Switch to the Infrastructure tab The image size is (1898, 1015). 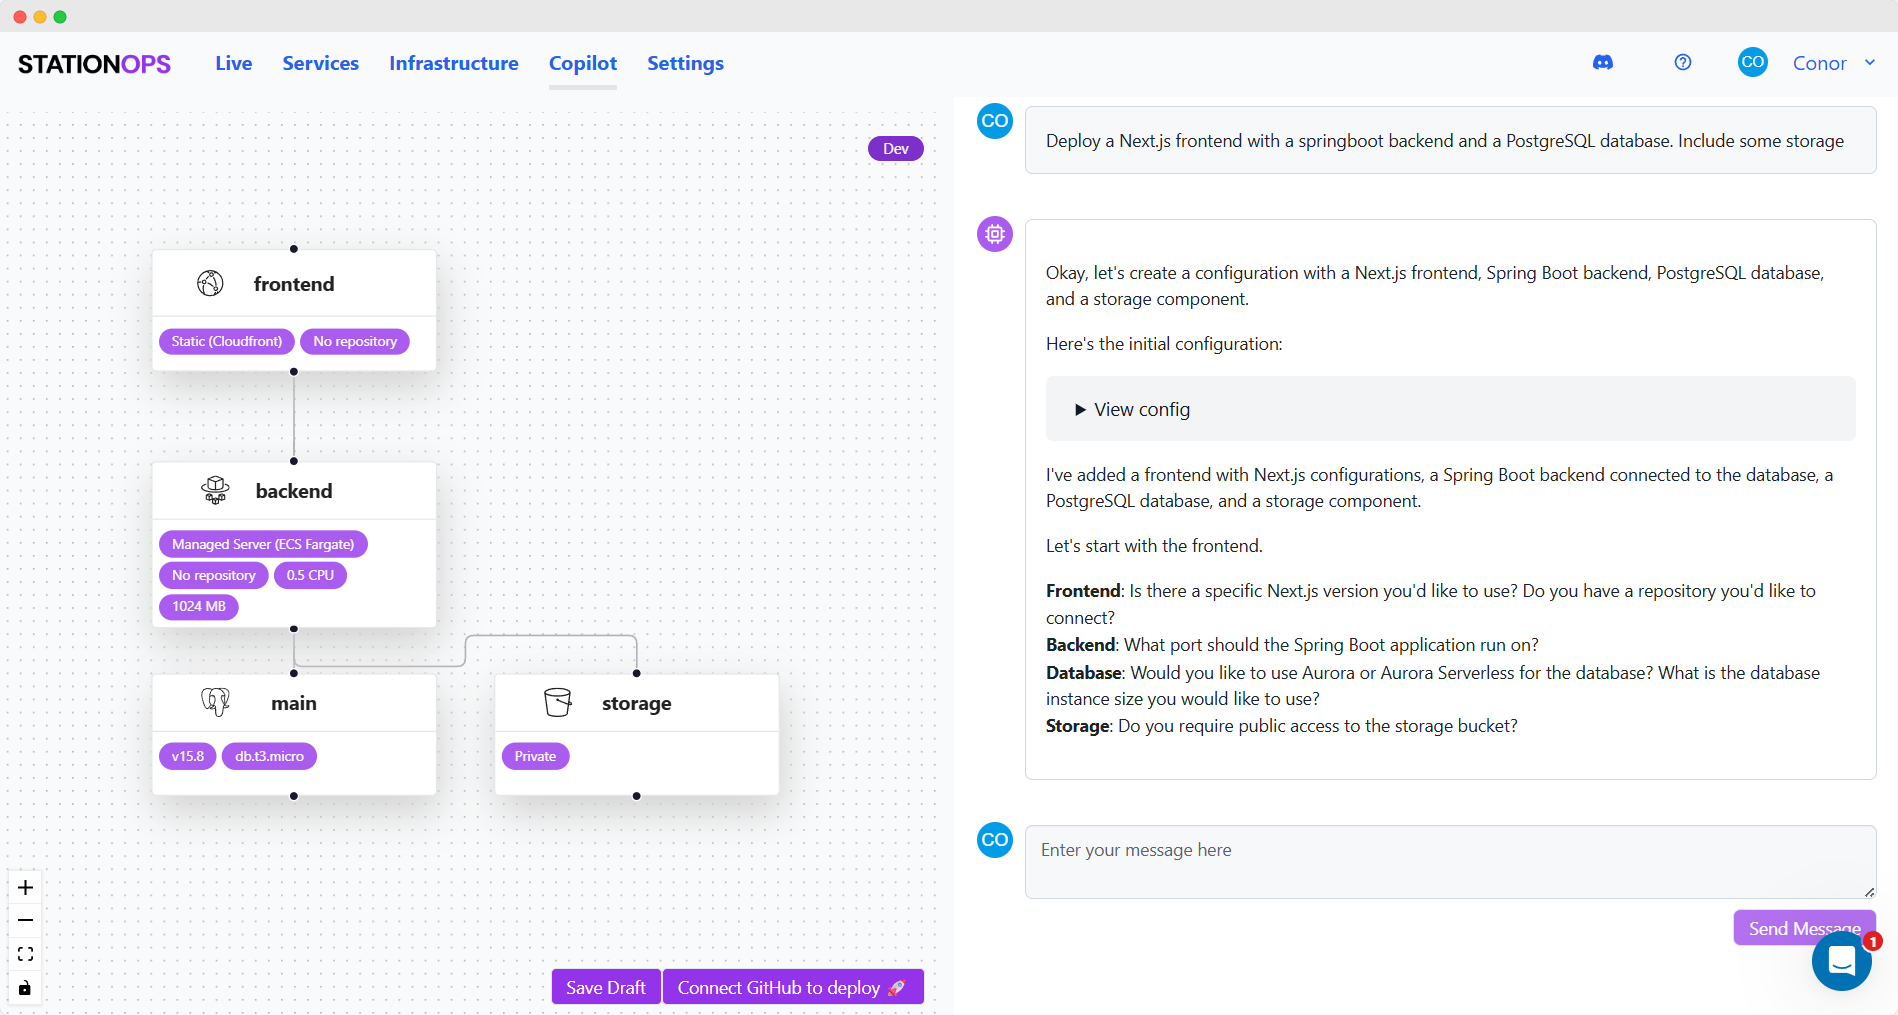[454, 63]
